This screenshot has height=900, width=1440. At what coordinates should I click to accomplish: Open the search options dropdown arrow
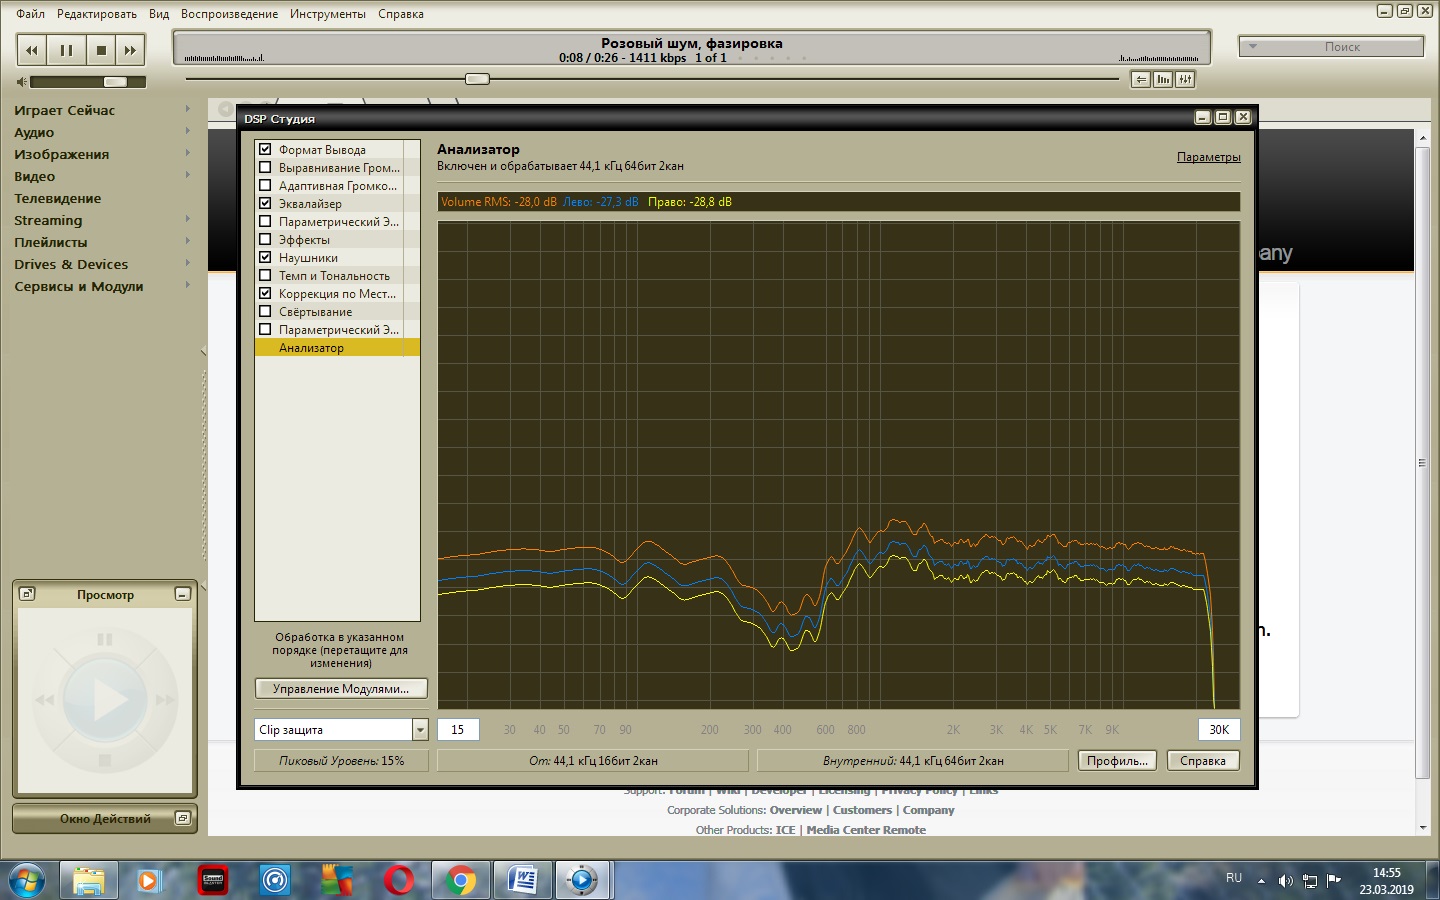point(1252,47)
